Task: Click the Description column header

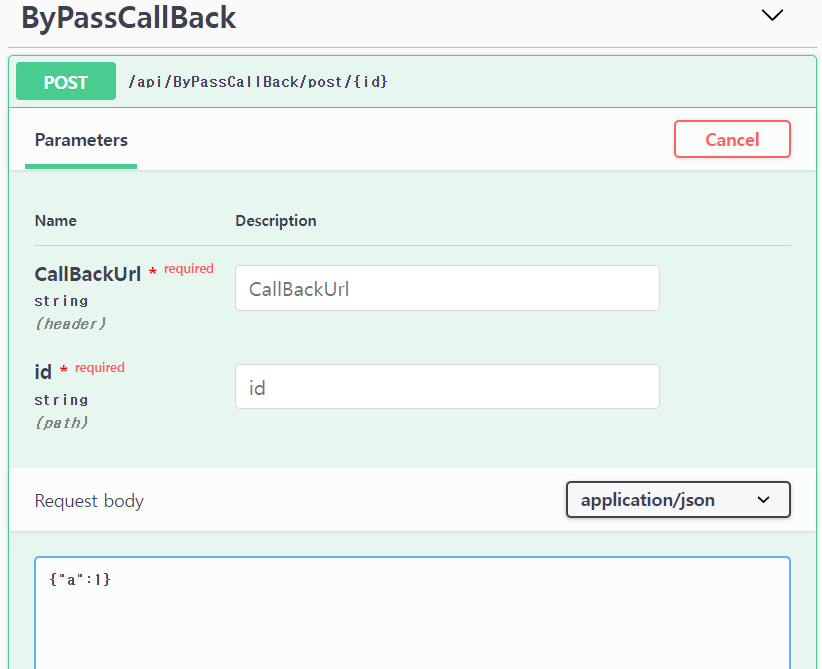Action: 276,221
